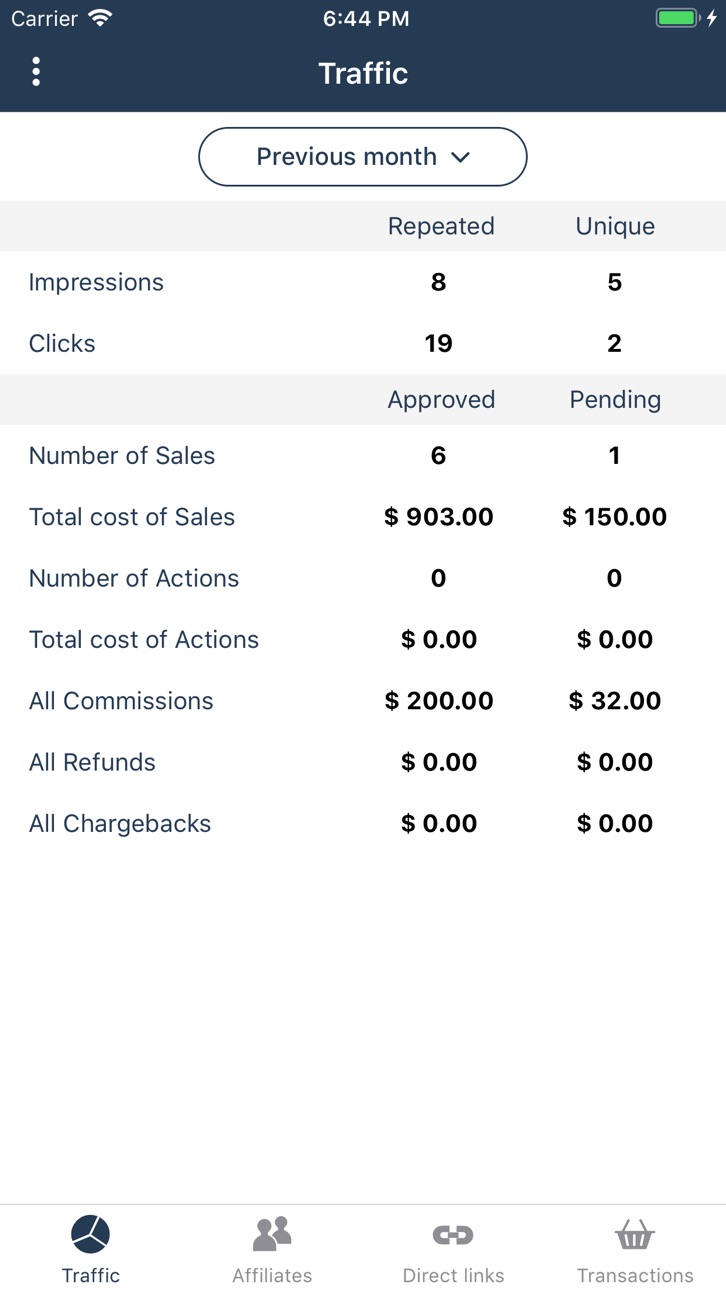Select the Impressions row label
This screenshot has height=1290, width=726.
(x=96, y=282)
